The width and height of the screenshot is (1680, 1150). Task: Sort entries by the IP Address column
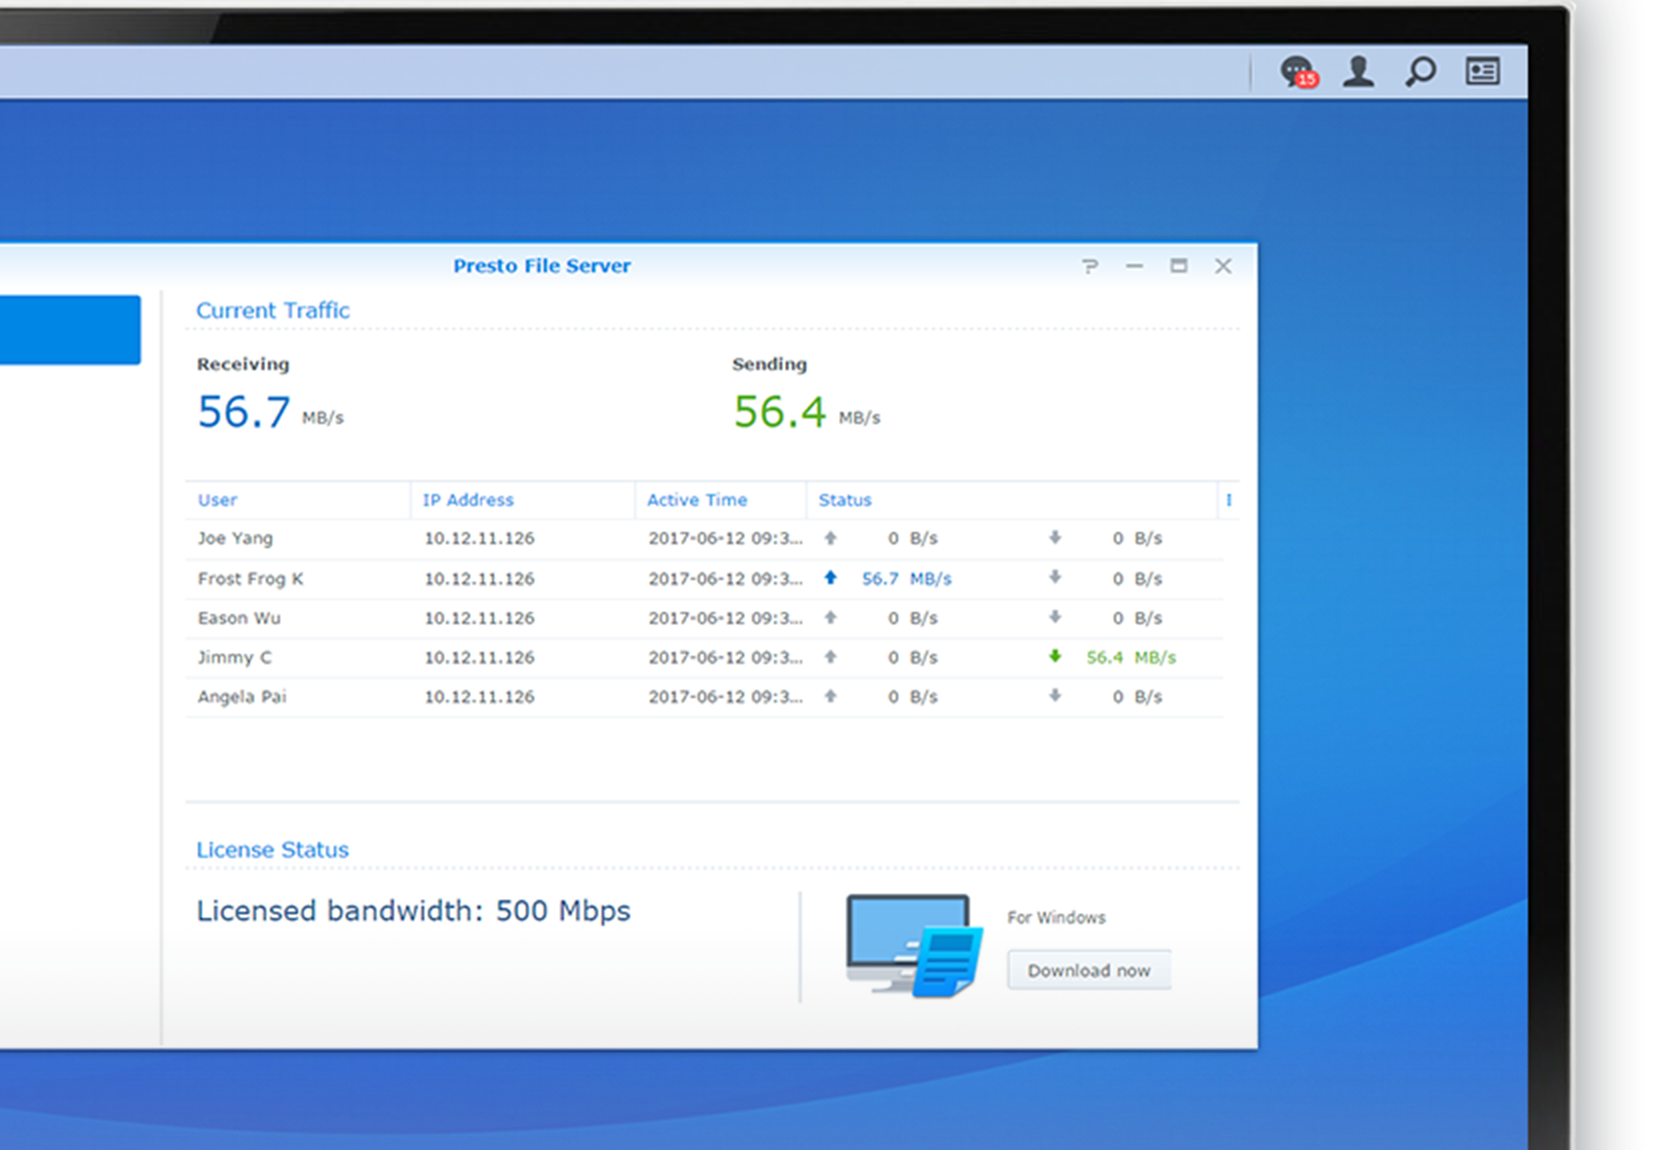(468, 500)
